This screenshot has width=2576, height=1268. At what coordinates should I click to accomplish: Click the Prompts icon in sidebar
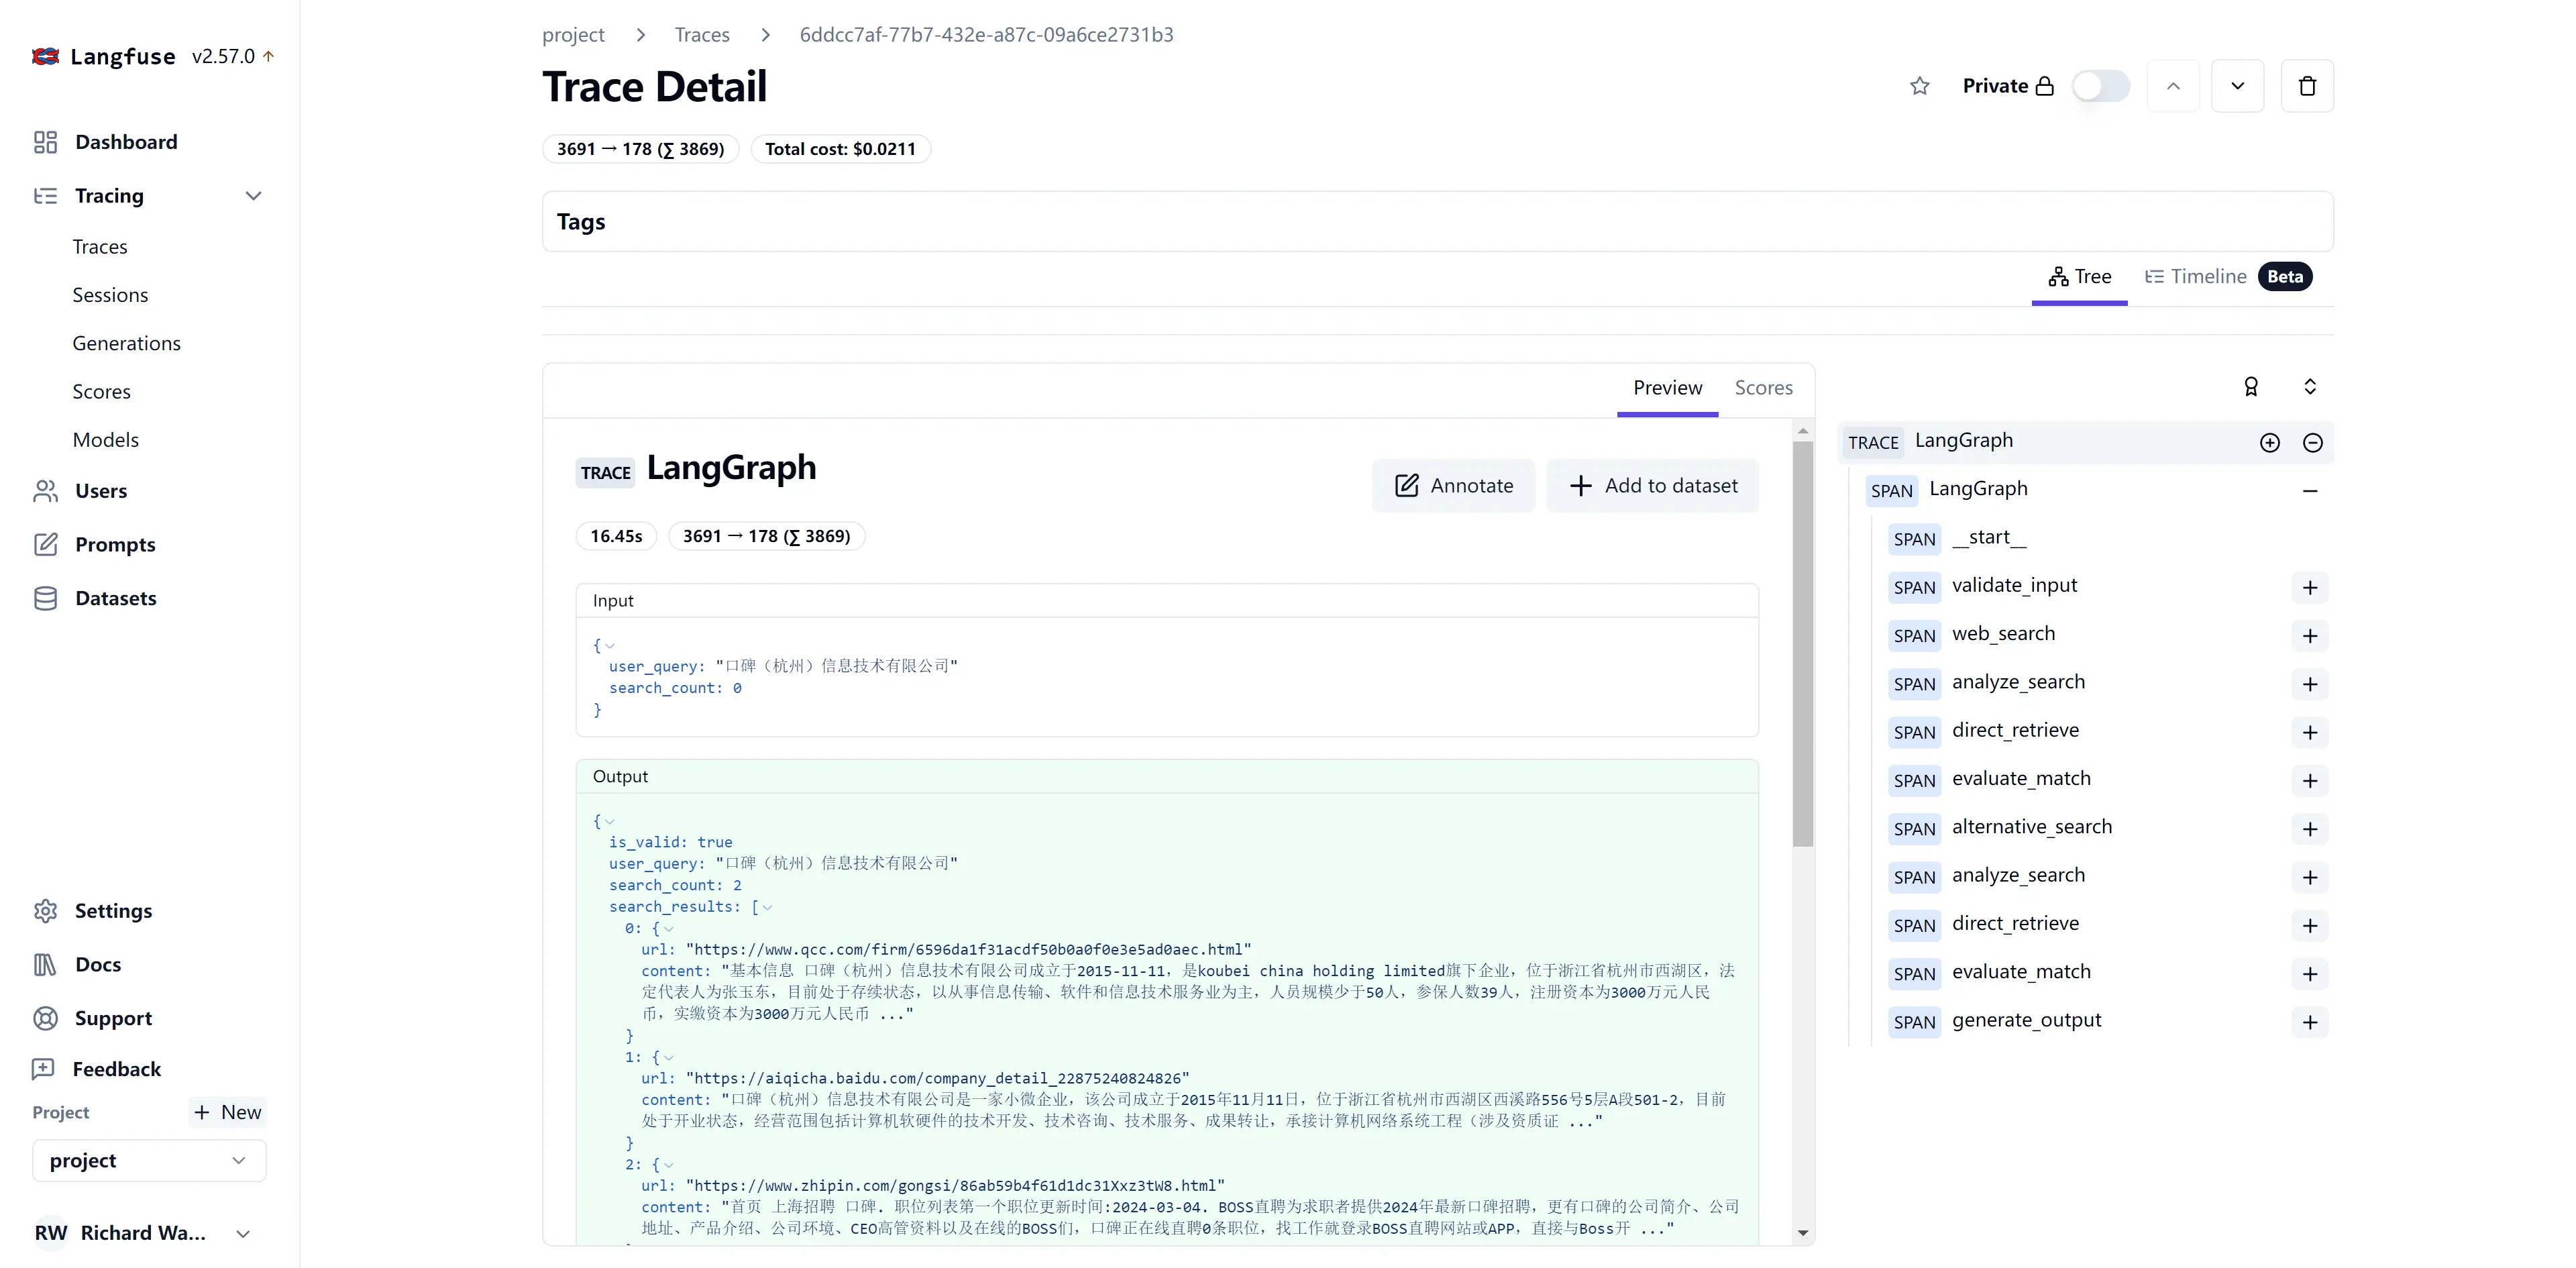[44, 543]
